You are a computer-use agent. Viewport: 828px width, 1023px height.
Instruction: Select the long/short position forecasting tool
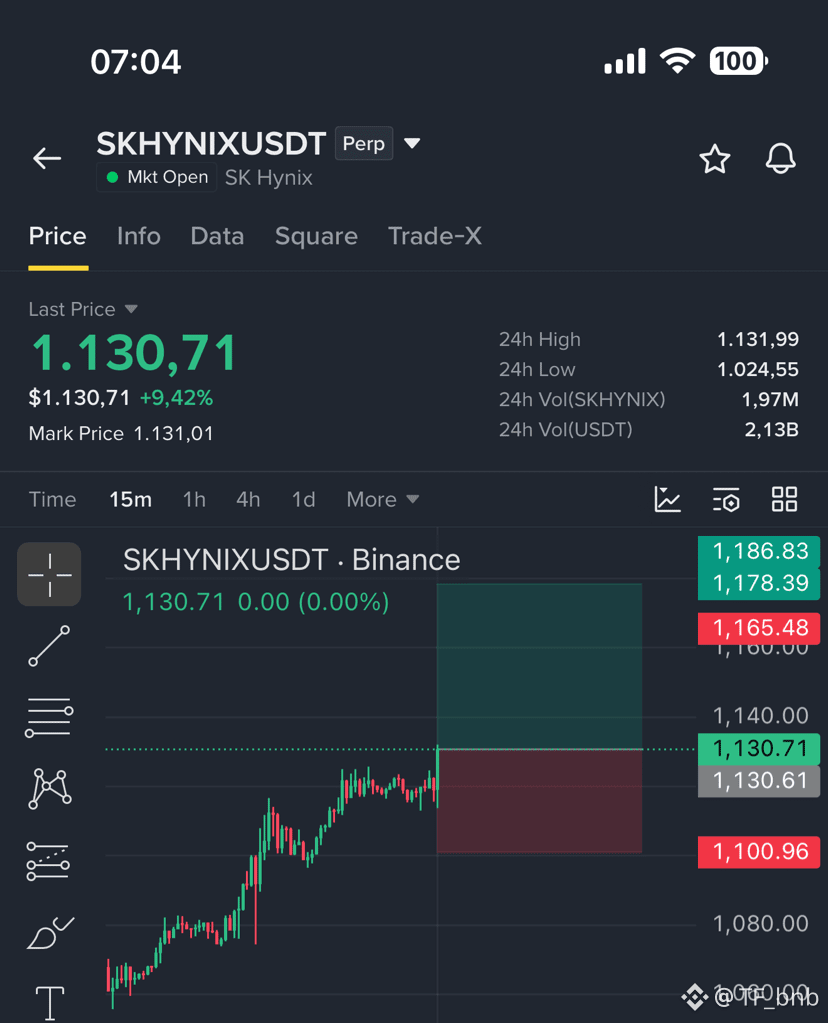pyautogui.click(x=48, y=861)
